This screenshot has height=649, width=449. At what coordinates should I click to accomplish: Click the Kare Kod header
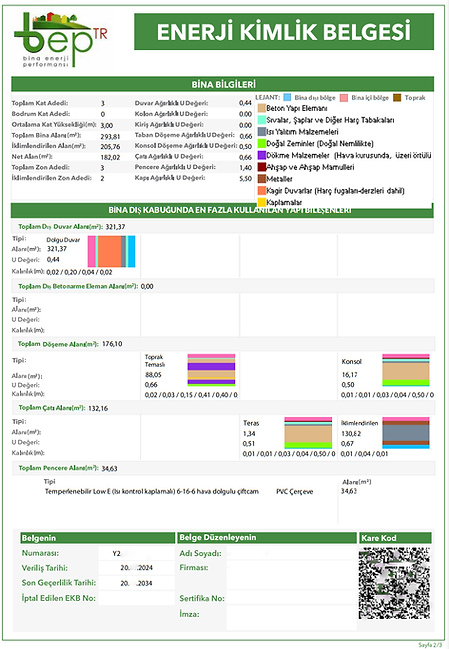[395, 538]
